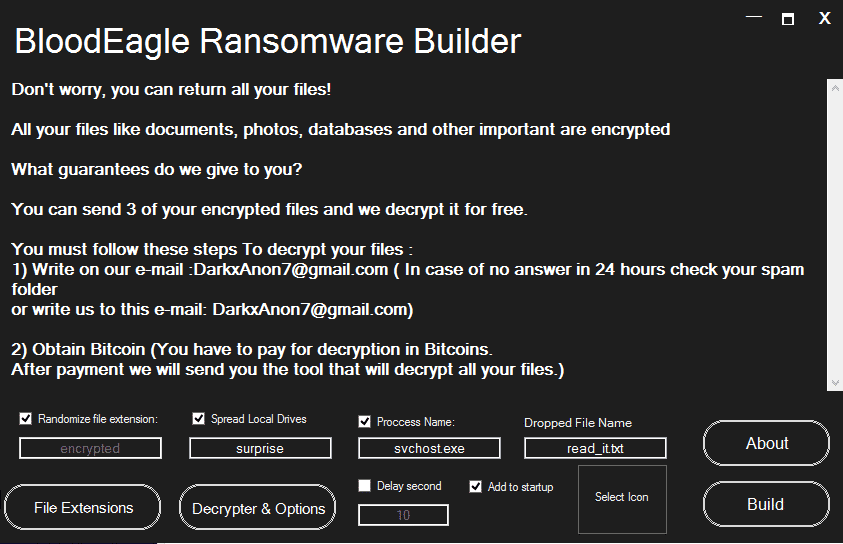
Task: Click the read_it.txt dropped file name field
Action: click(x=595, y=449)
